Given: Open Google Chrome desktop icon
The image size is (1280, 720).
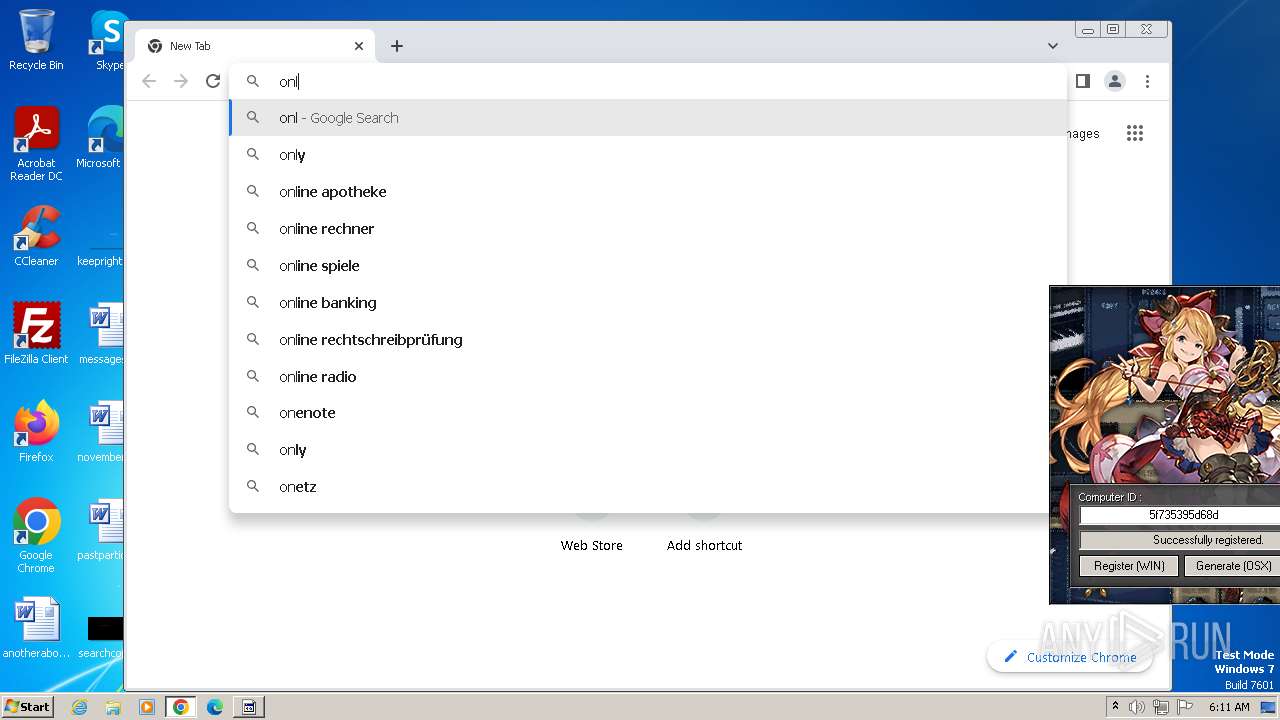Looking at the screenshot, I should coord(36,535).
